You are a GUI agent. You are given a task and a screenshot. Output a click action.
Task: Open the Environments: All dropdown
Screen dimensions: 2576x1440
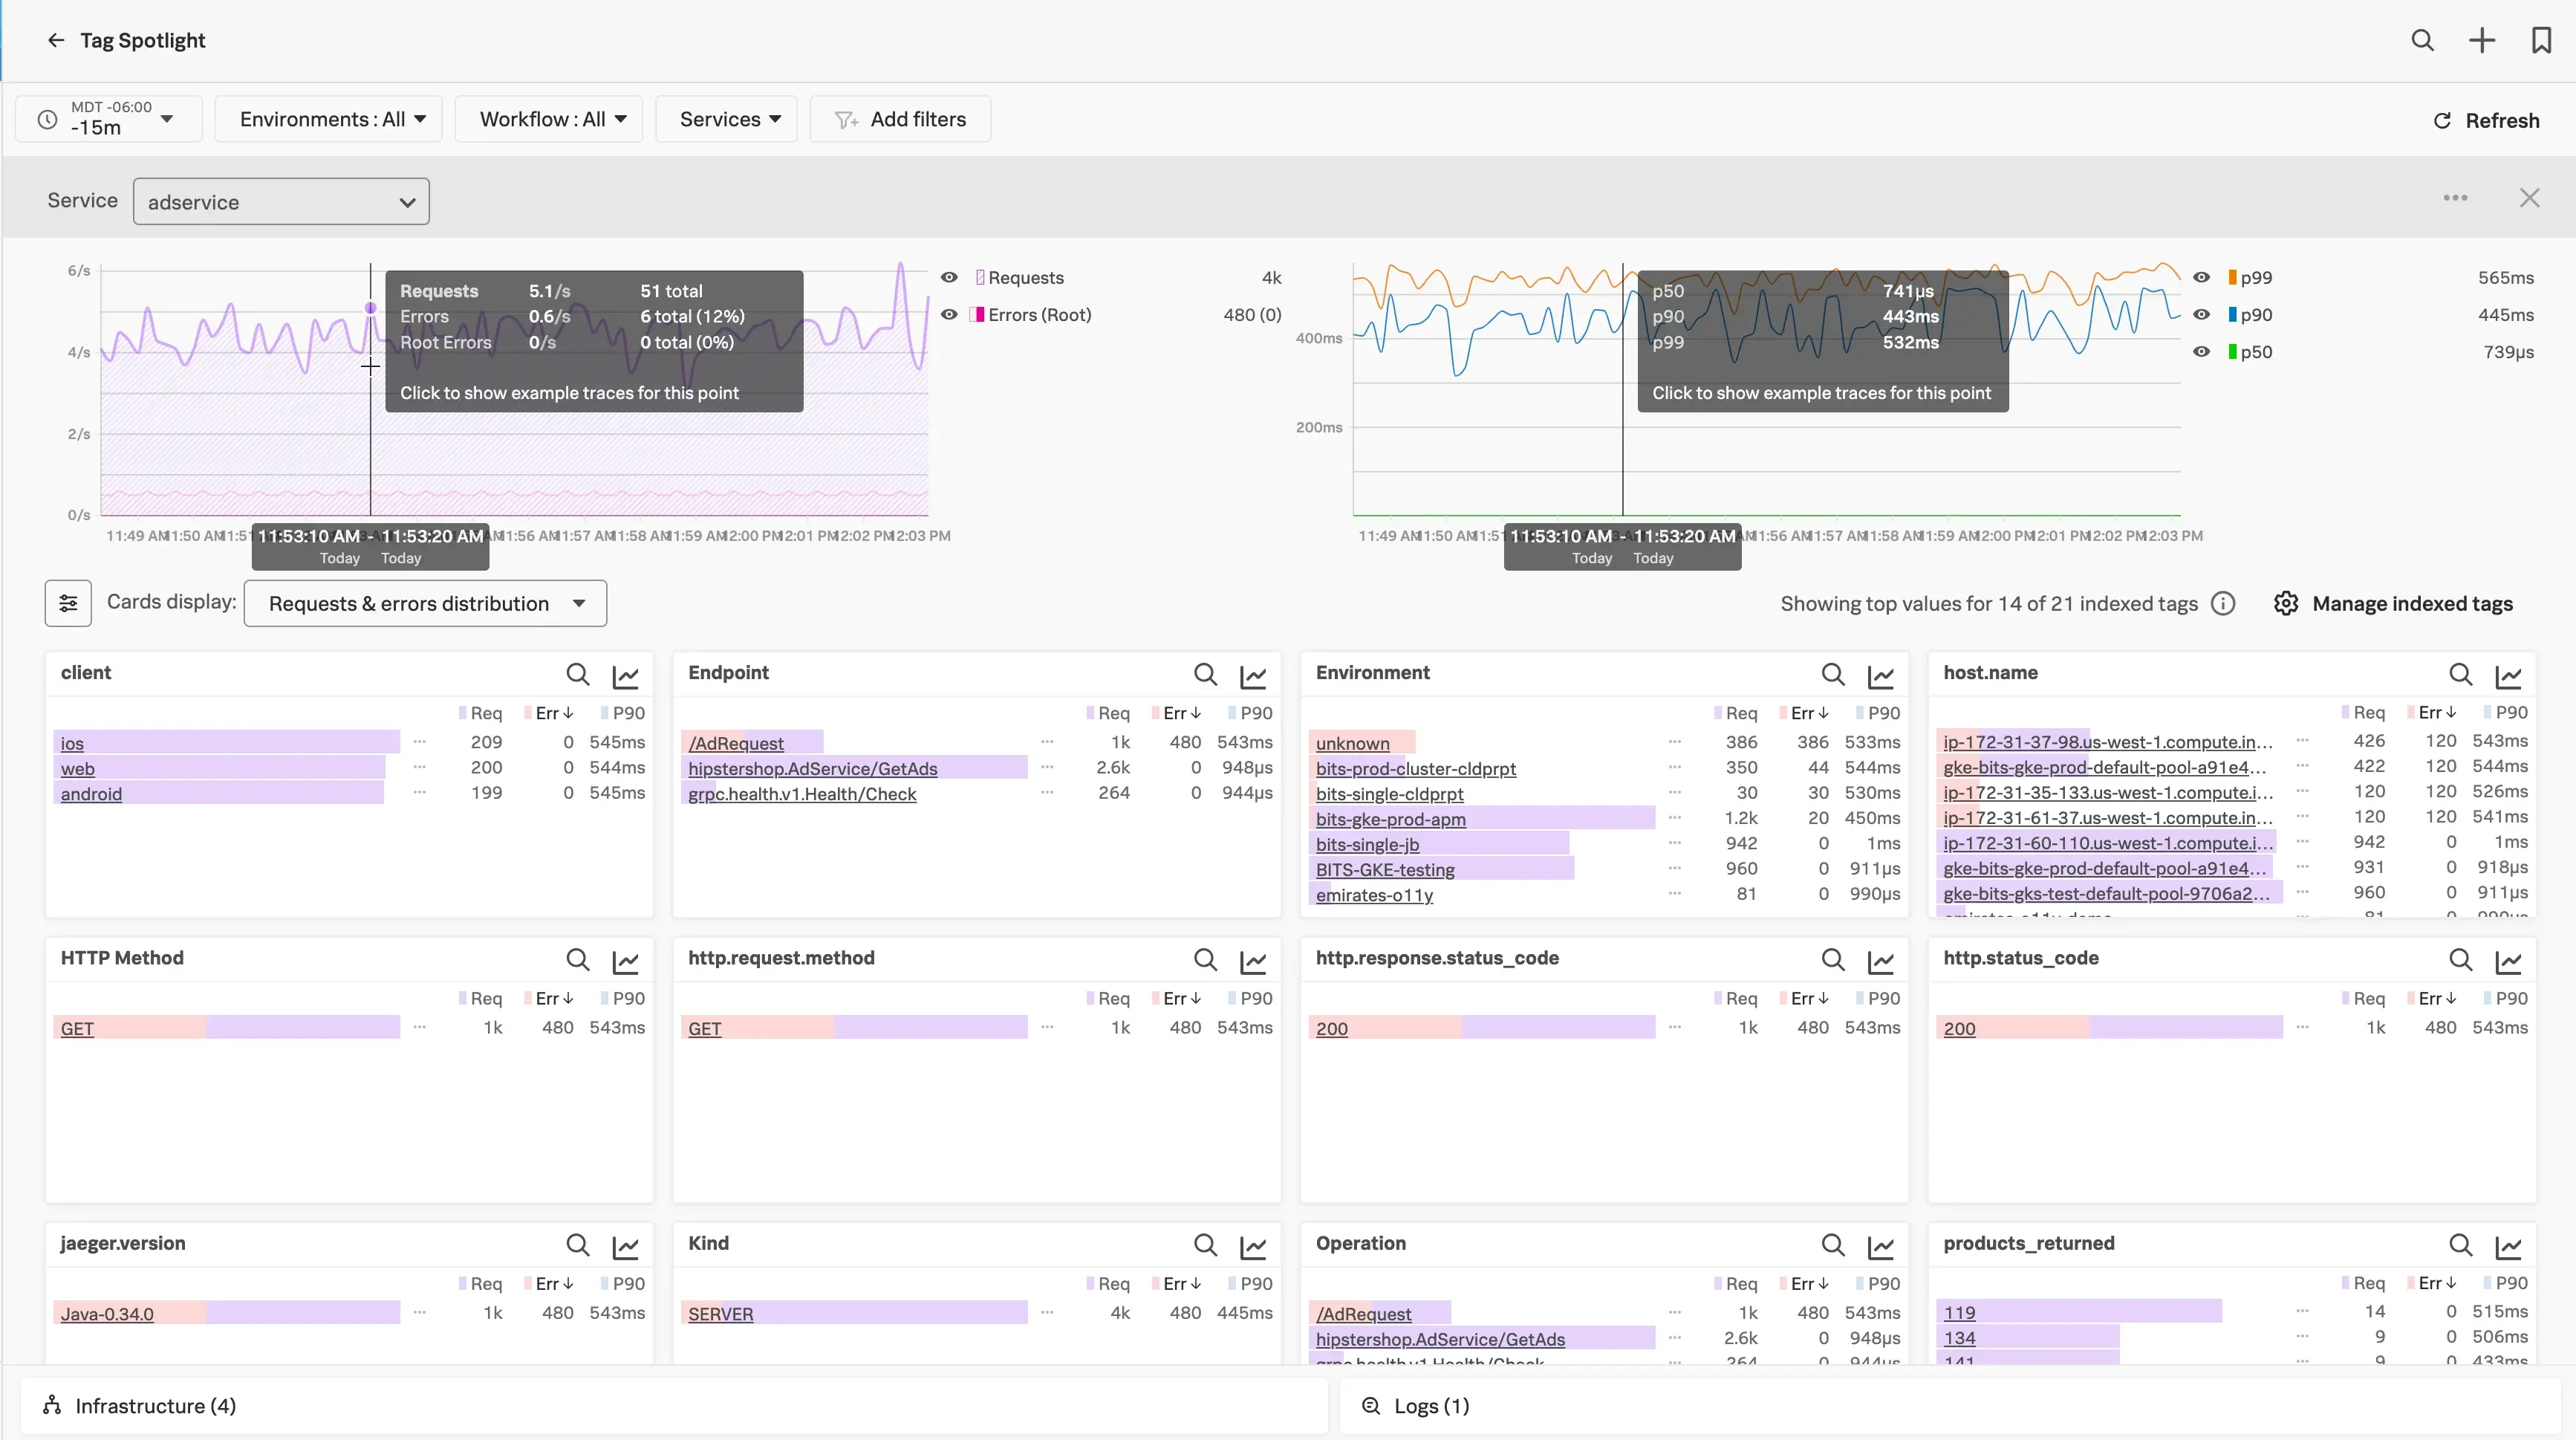pos(328,118)
